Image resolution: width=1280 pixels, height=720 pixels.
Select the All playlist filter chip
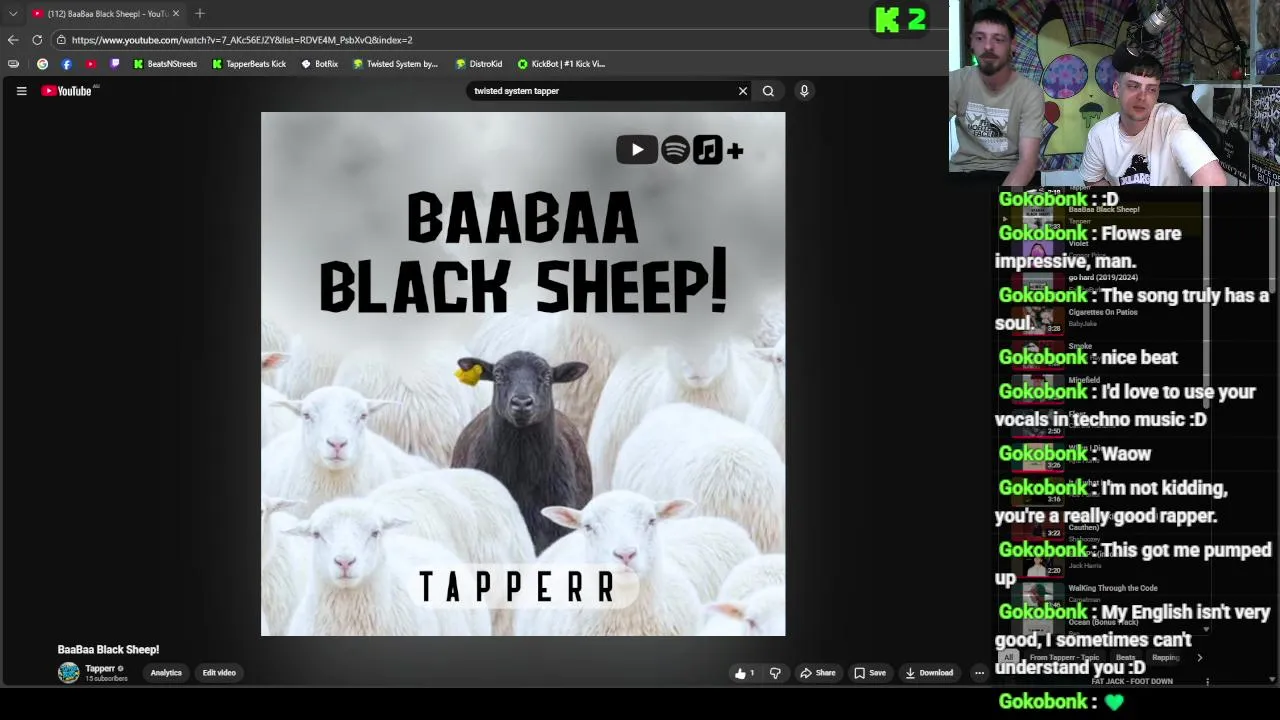click(1008, 657)
